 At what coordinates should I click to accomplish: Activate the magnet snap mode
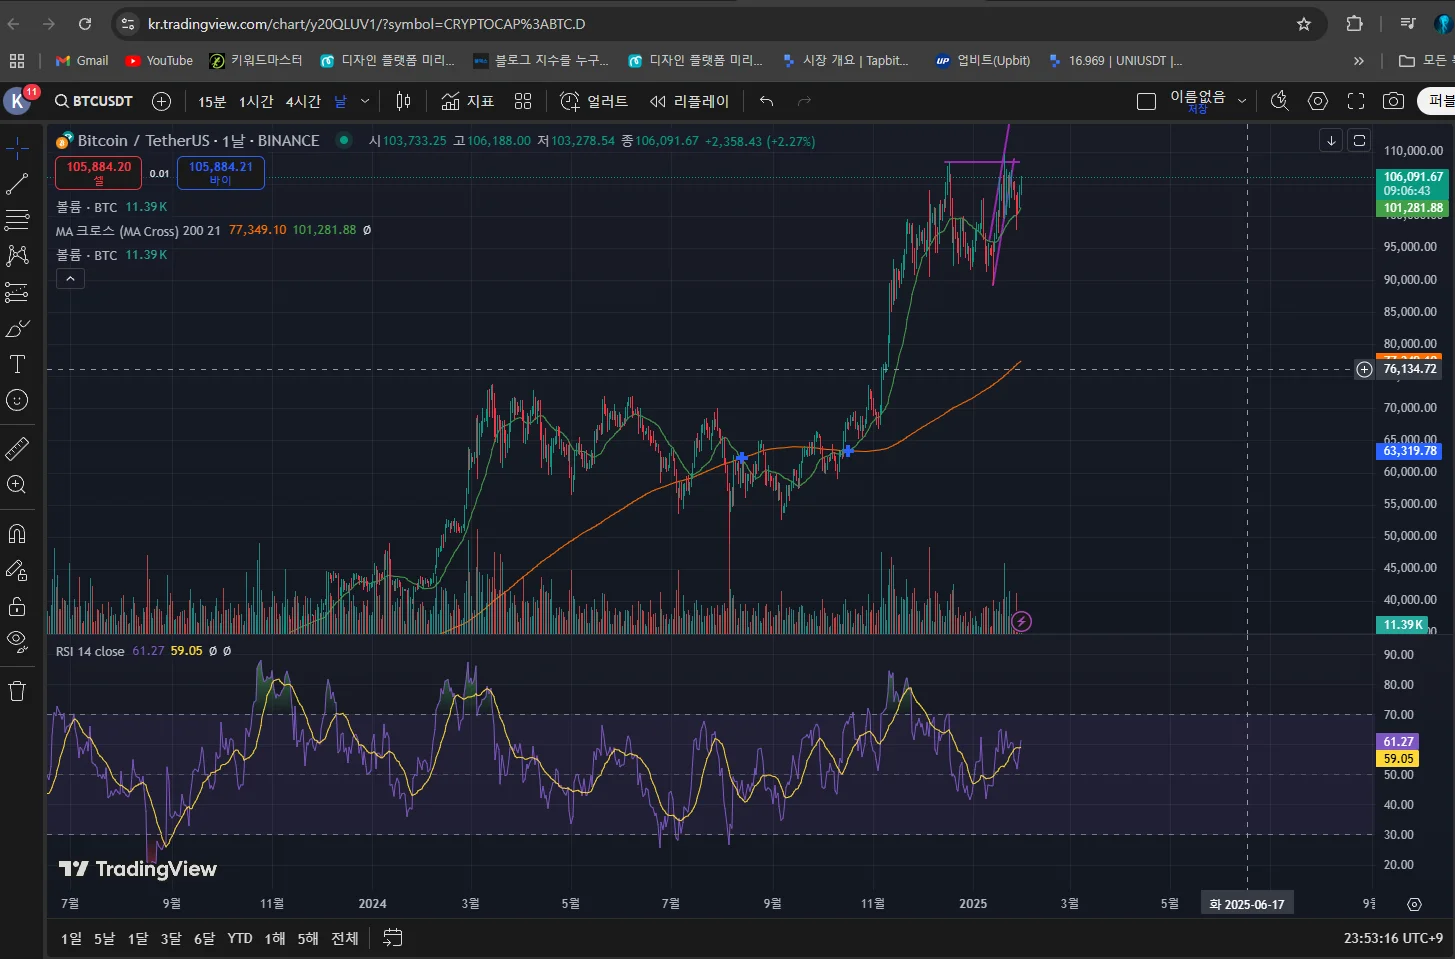[17, 533]
